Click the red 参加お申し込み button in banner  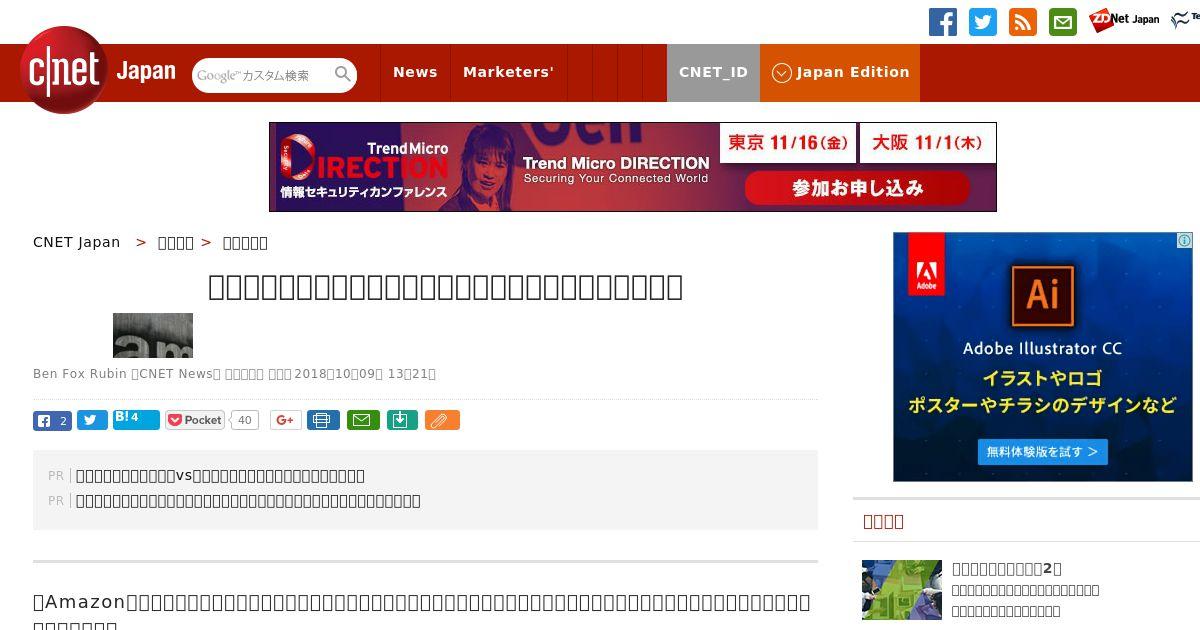click(x=857, y=188)
